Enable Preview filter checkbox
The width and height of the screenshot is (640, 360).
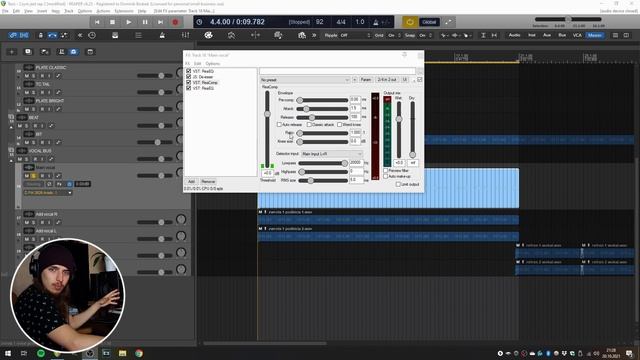click(386, 171)
